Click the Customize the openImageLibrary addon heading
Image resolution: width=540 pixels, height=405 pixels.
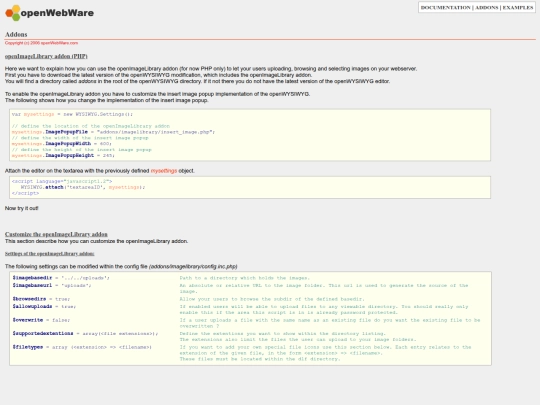click(56, 234)
